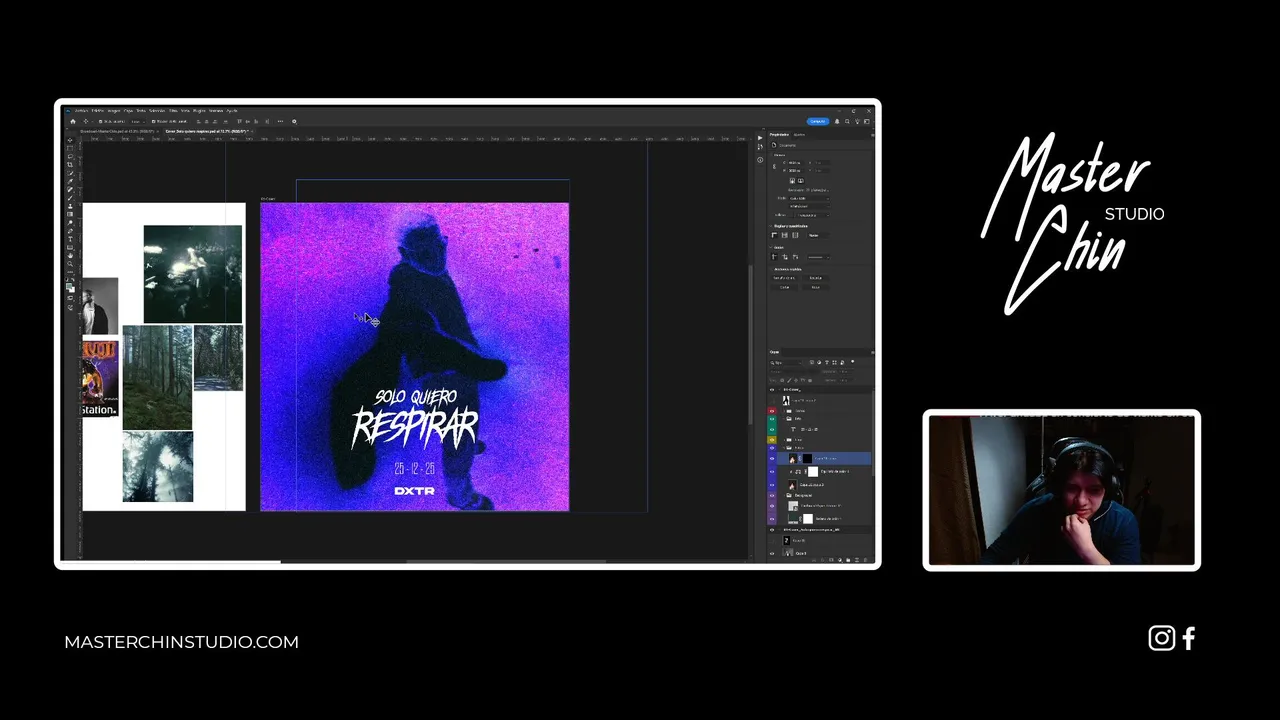The width and height of the screenshot is (1280, 720).
Task: Expand the yellow-labeled layer group
Action: (784, 440)
